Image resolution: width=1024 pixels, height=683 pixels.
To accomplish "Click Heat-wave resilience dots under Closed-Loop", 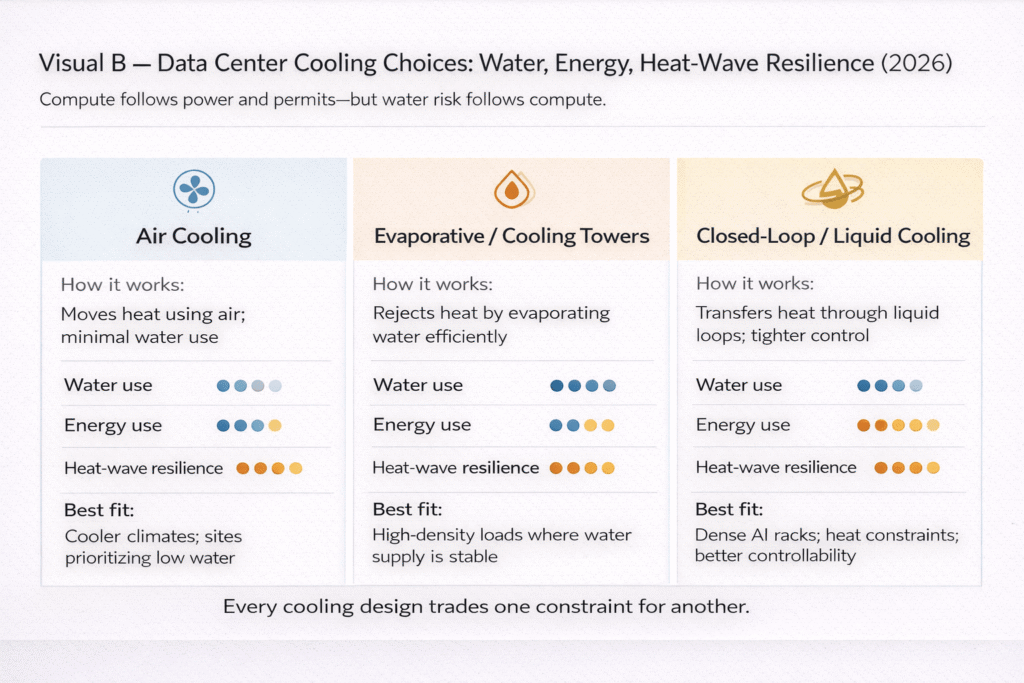I will point(907,467).
